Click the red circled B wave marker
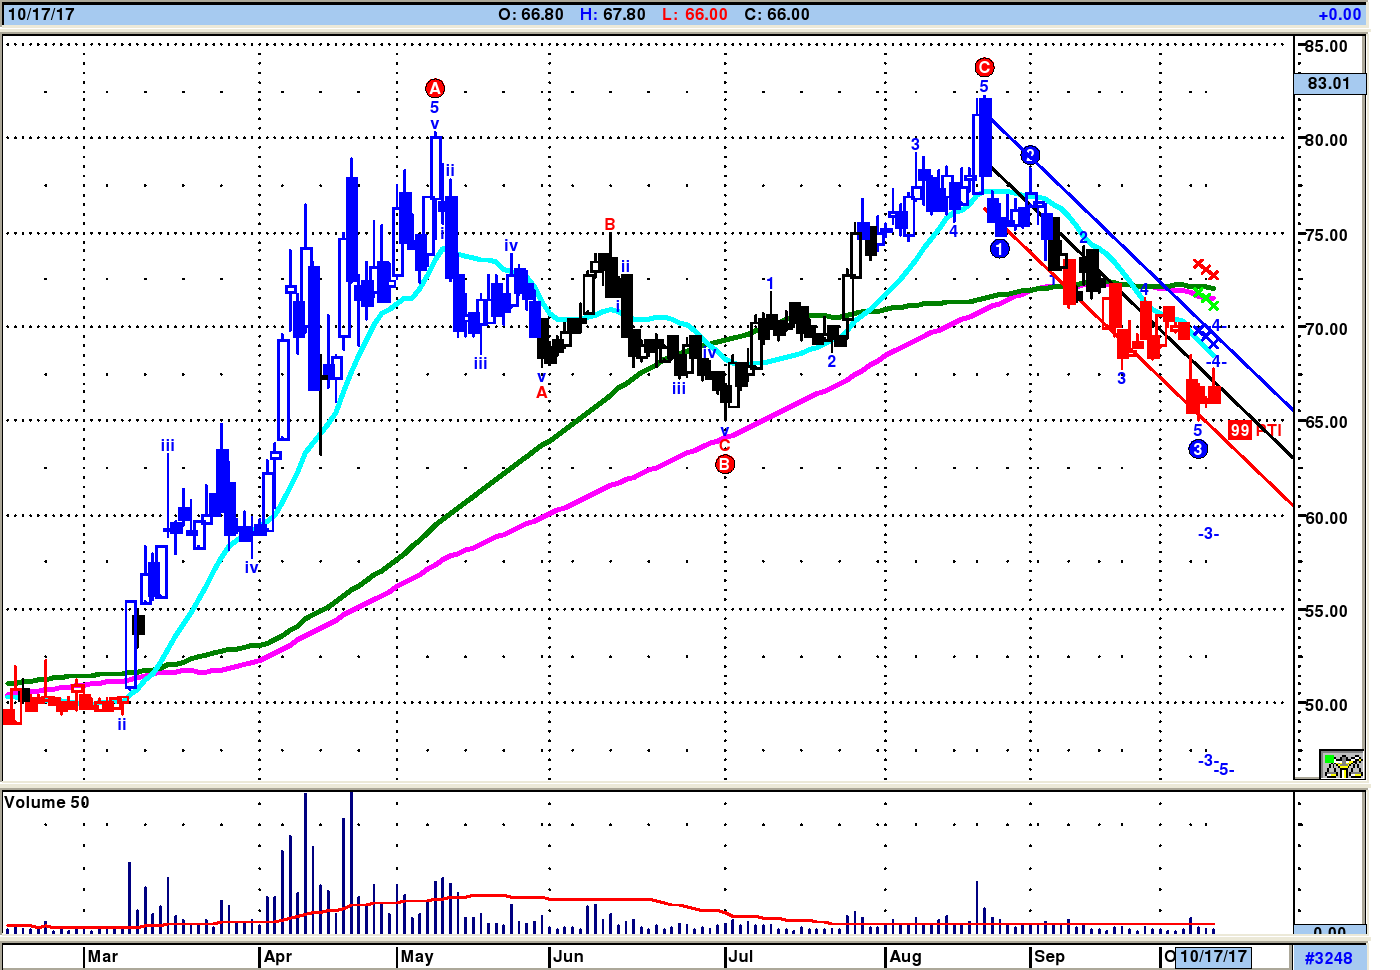 [x=725, y=464]
